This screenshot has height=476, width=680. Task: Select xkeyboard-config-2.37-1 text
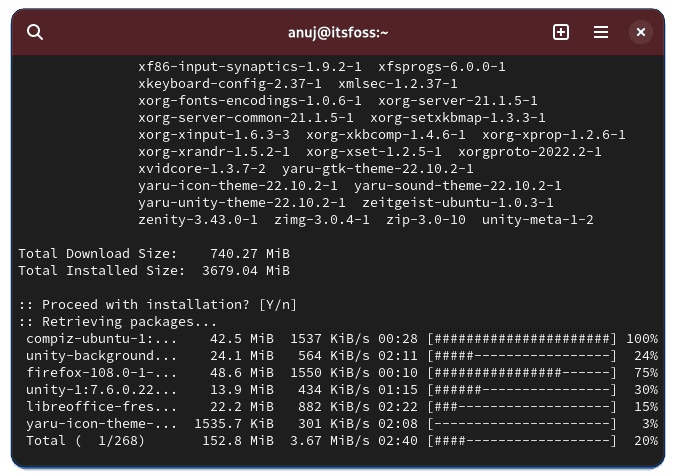pos(230,83)
